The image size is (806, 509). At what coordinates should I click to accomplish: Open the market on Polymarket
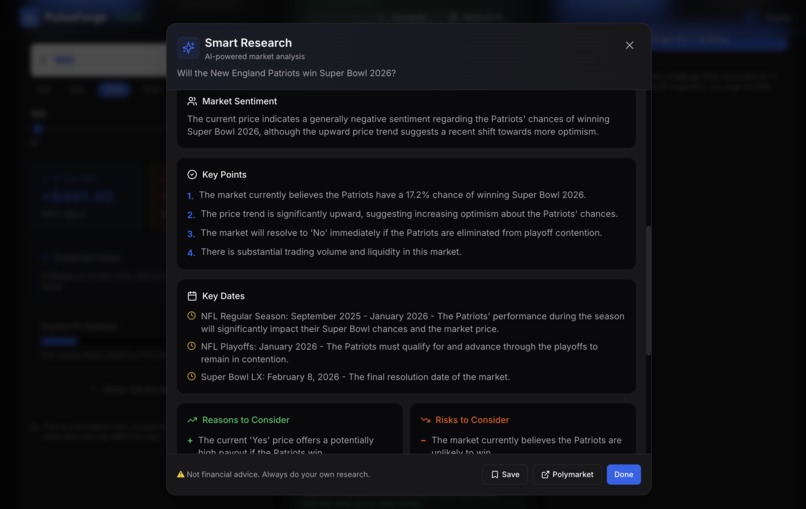click(x=567, y=475)
